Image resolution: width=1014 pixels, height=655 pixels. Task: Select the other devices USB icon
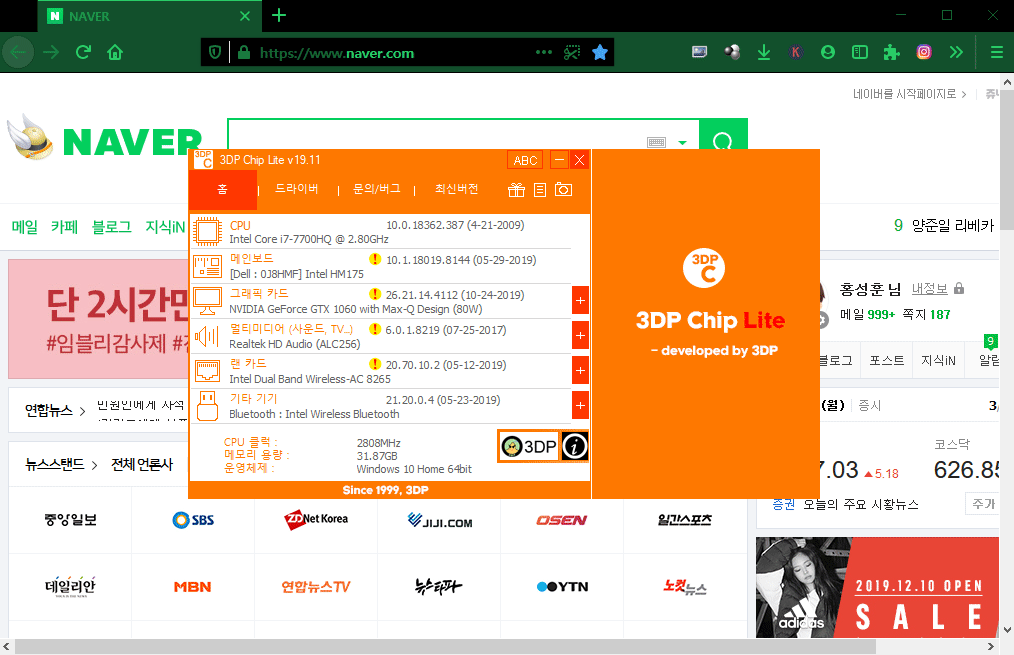tap(208, 406)
